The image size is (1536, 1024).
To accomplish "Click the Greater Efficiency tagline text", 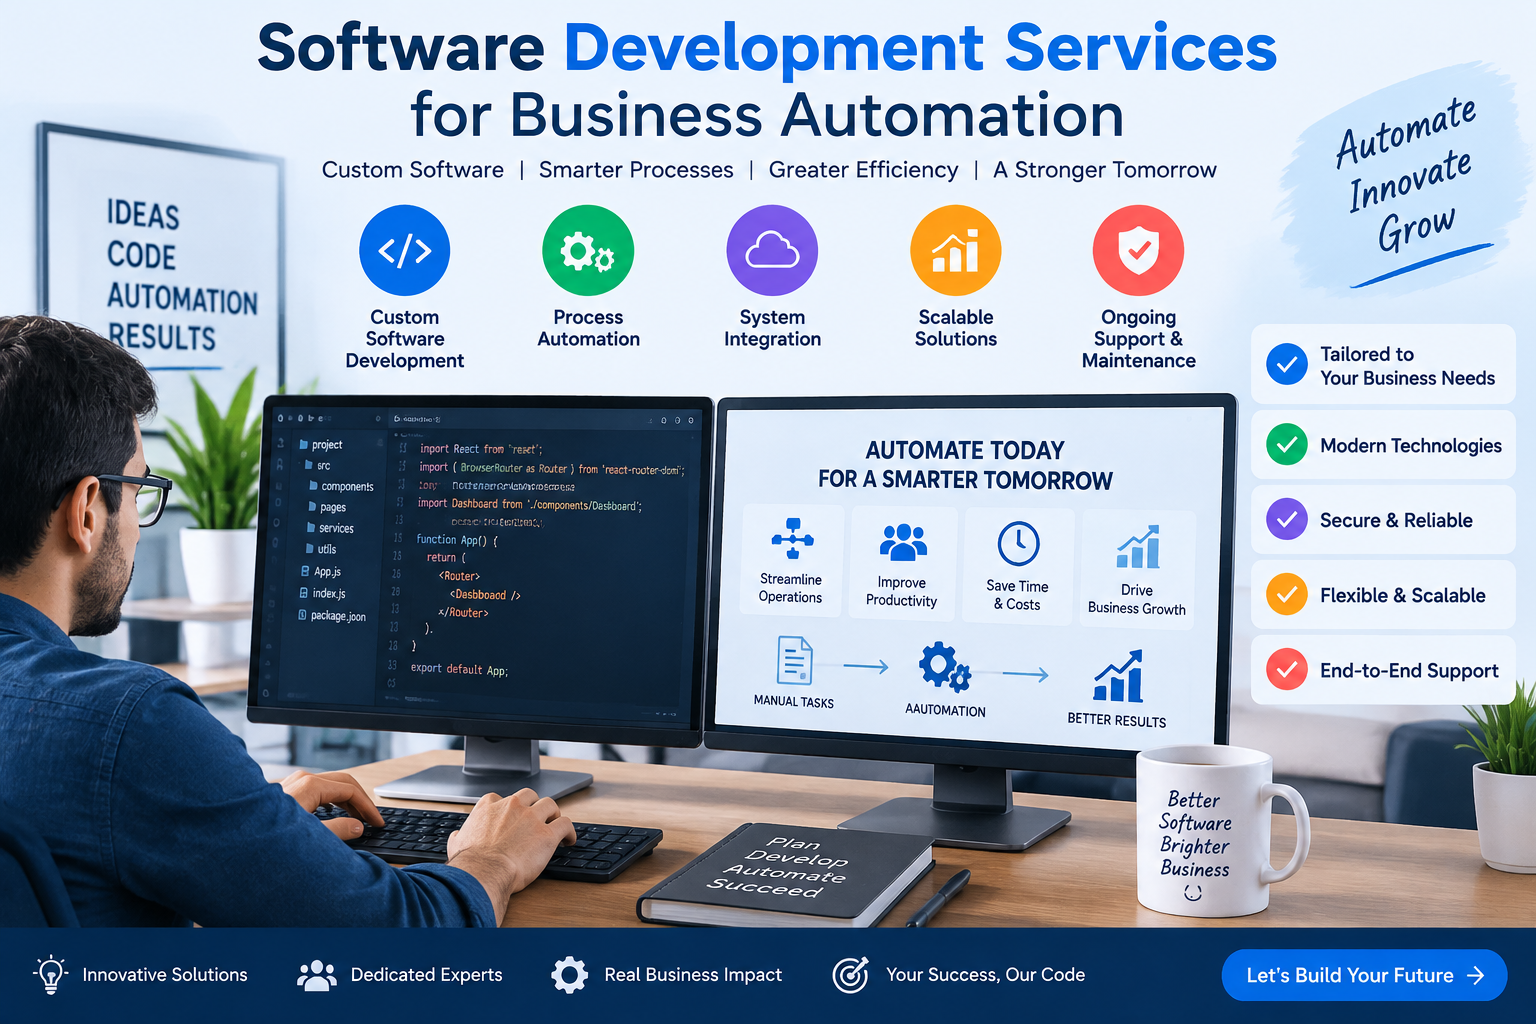I will click(x=863, y=170).
